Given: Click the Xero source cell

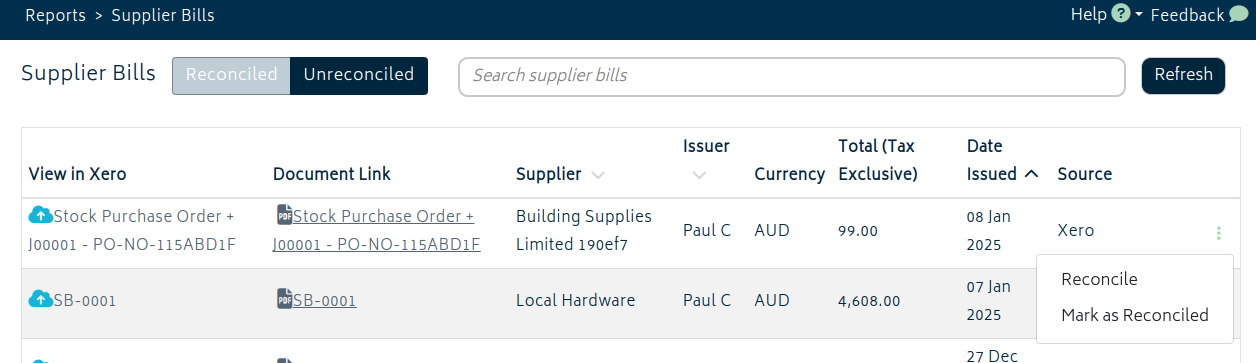Looking at the screenshot, I should pos(1076,231).
